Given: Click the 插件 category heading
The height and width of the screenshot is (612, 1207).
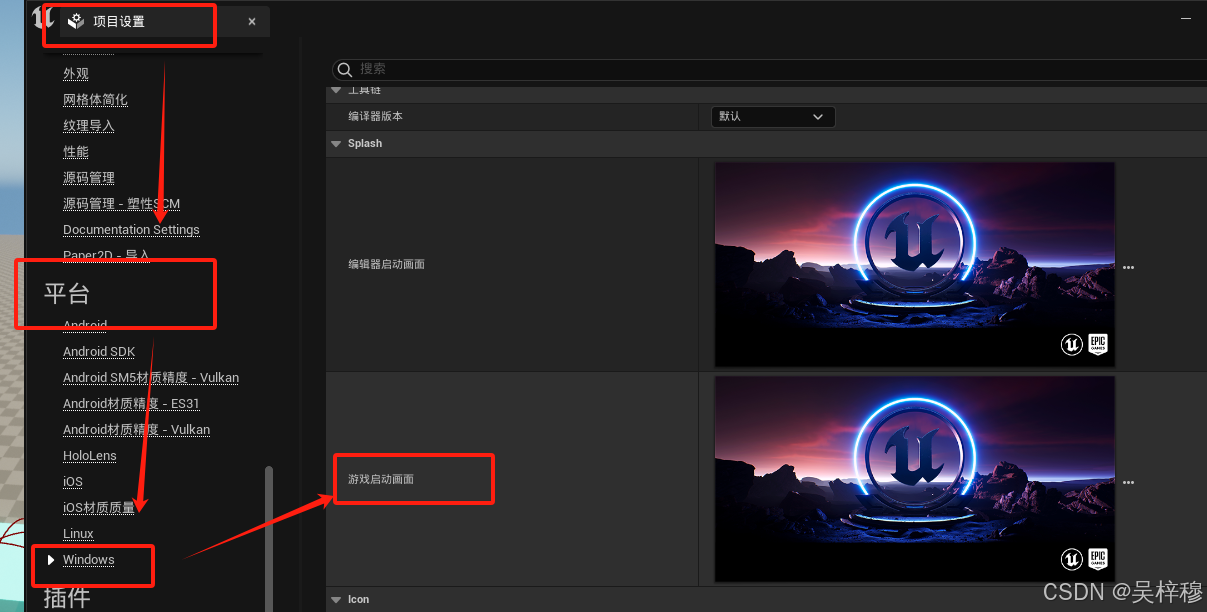Looking at the screenshot, I should point(67,598).
